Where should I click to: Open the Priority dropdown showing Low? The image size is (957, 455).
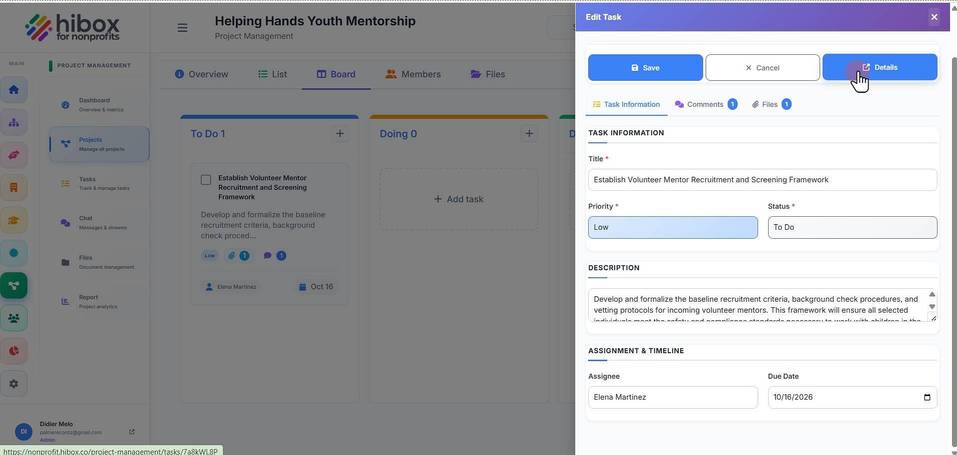pyautogui.click(x=673, y=227)
